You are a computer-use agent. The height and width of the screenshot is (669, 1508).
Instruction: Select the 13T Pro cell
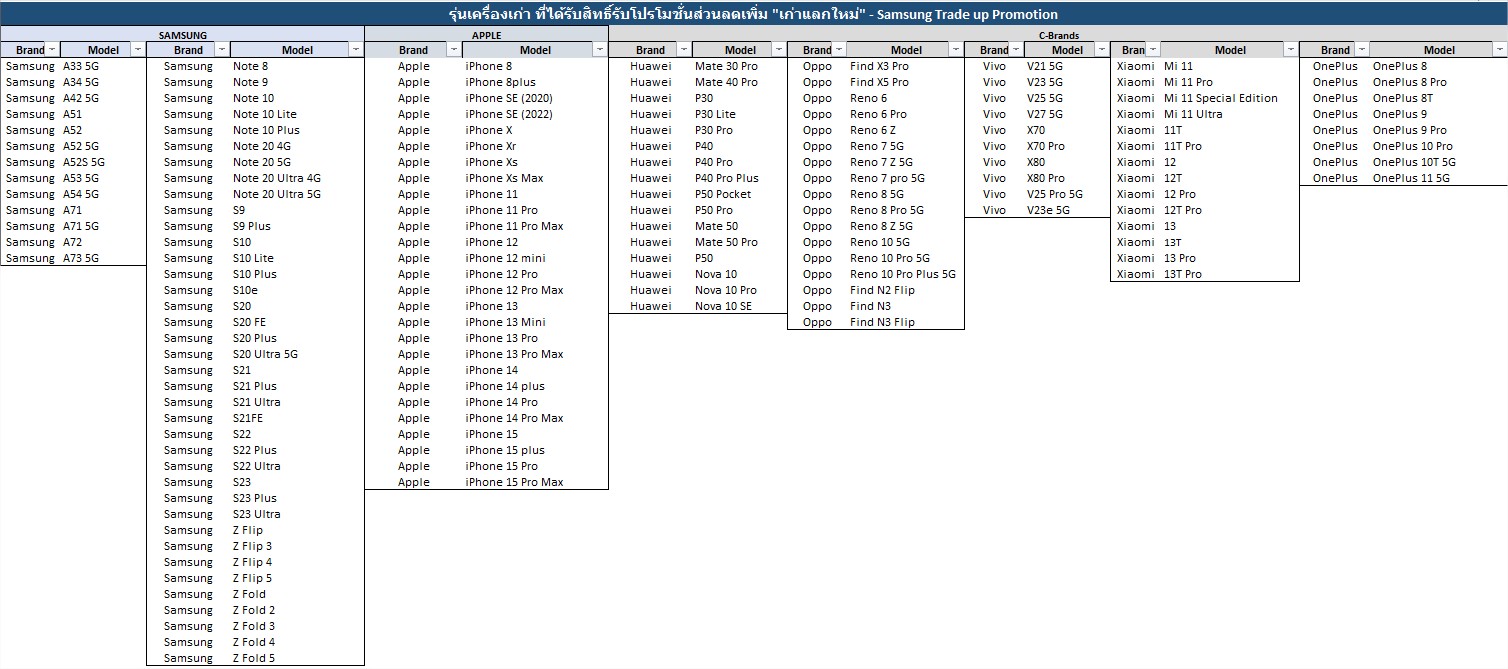(1230, 274)
